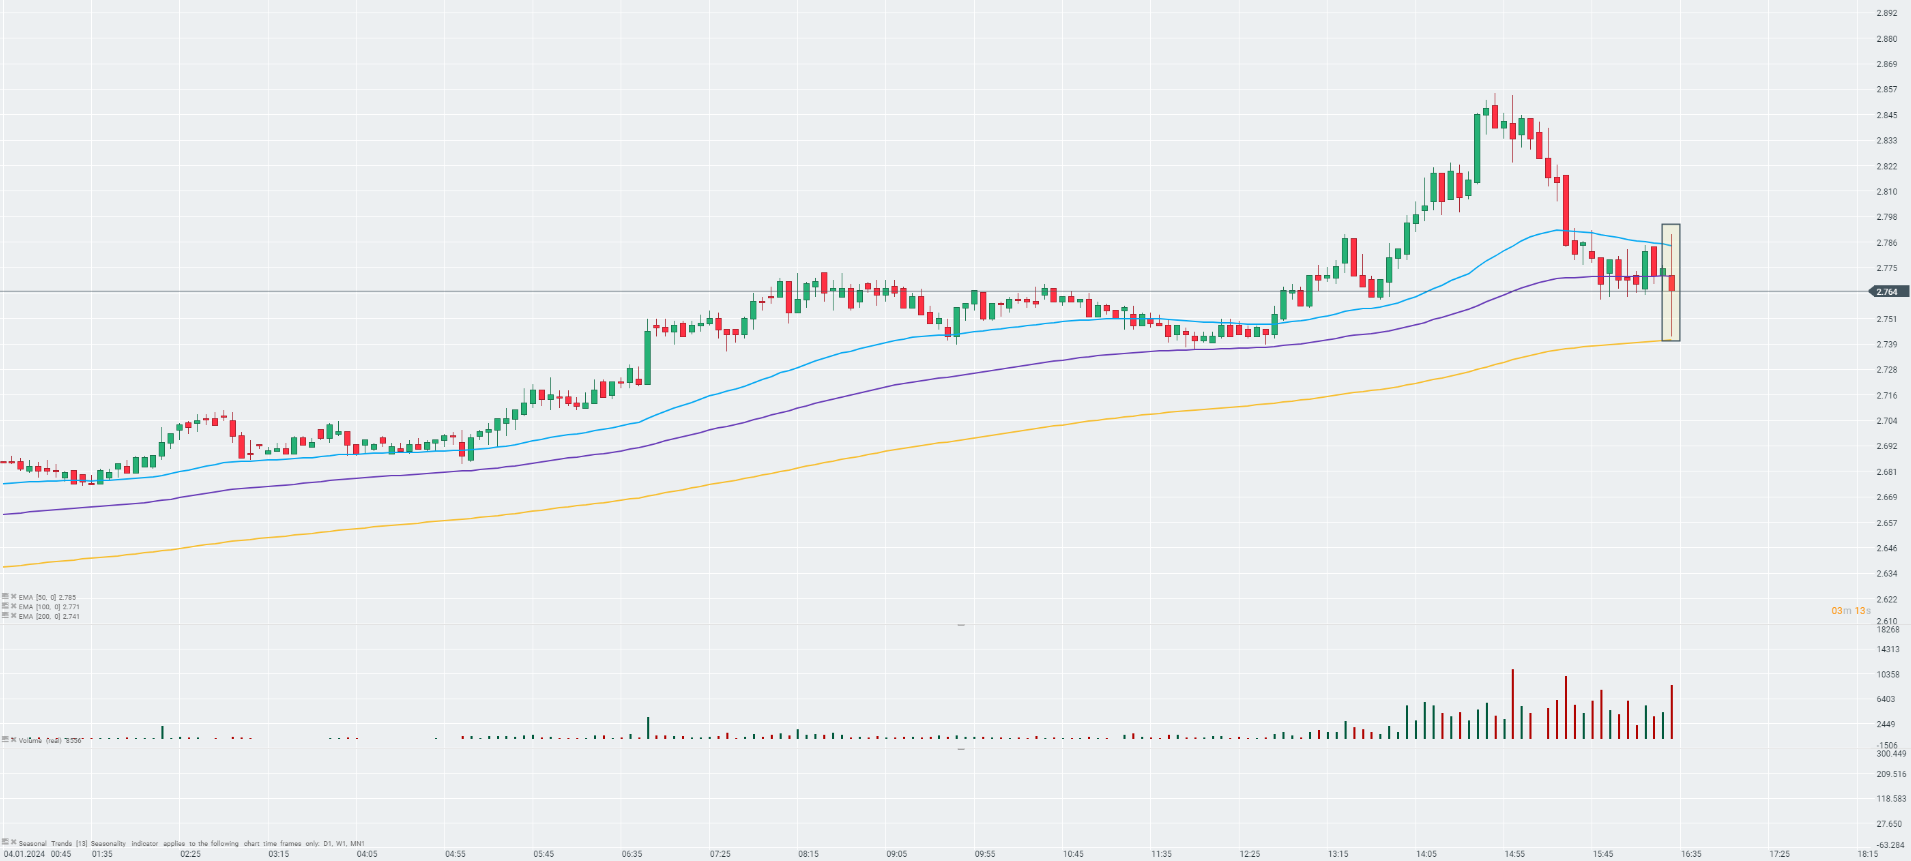Click the 118.583 seasonal scale label
The height and width of the screenshot is (861, 1911).
(1890, 800)
